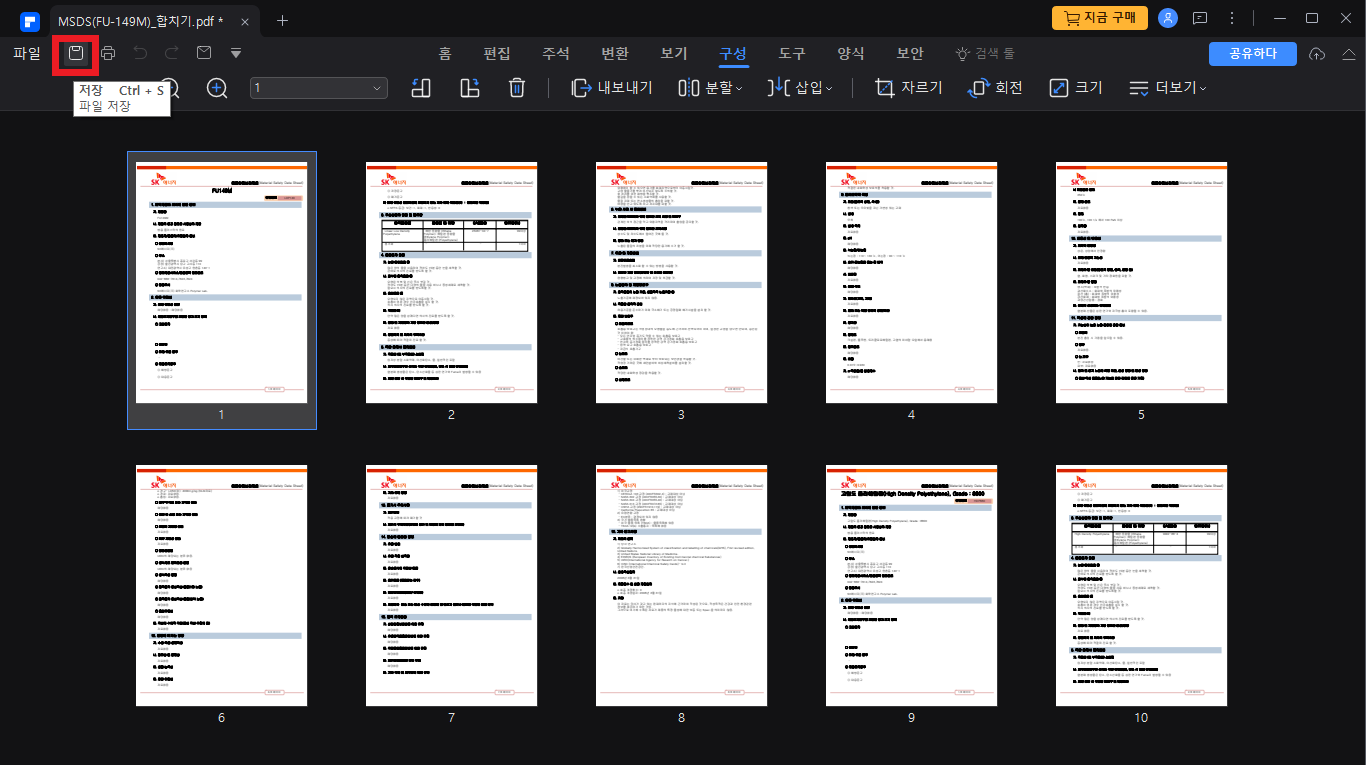
Task: Click the Redo arrow icon
Action: pos(172,53)
